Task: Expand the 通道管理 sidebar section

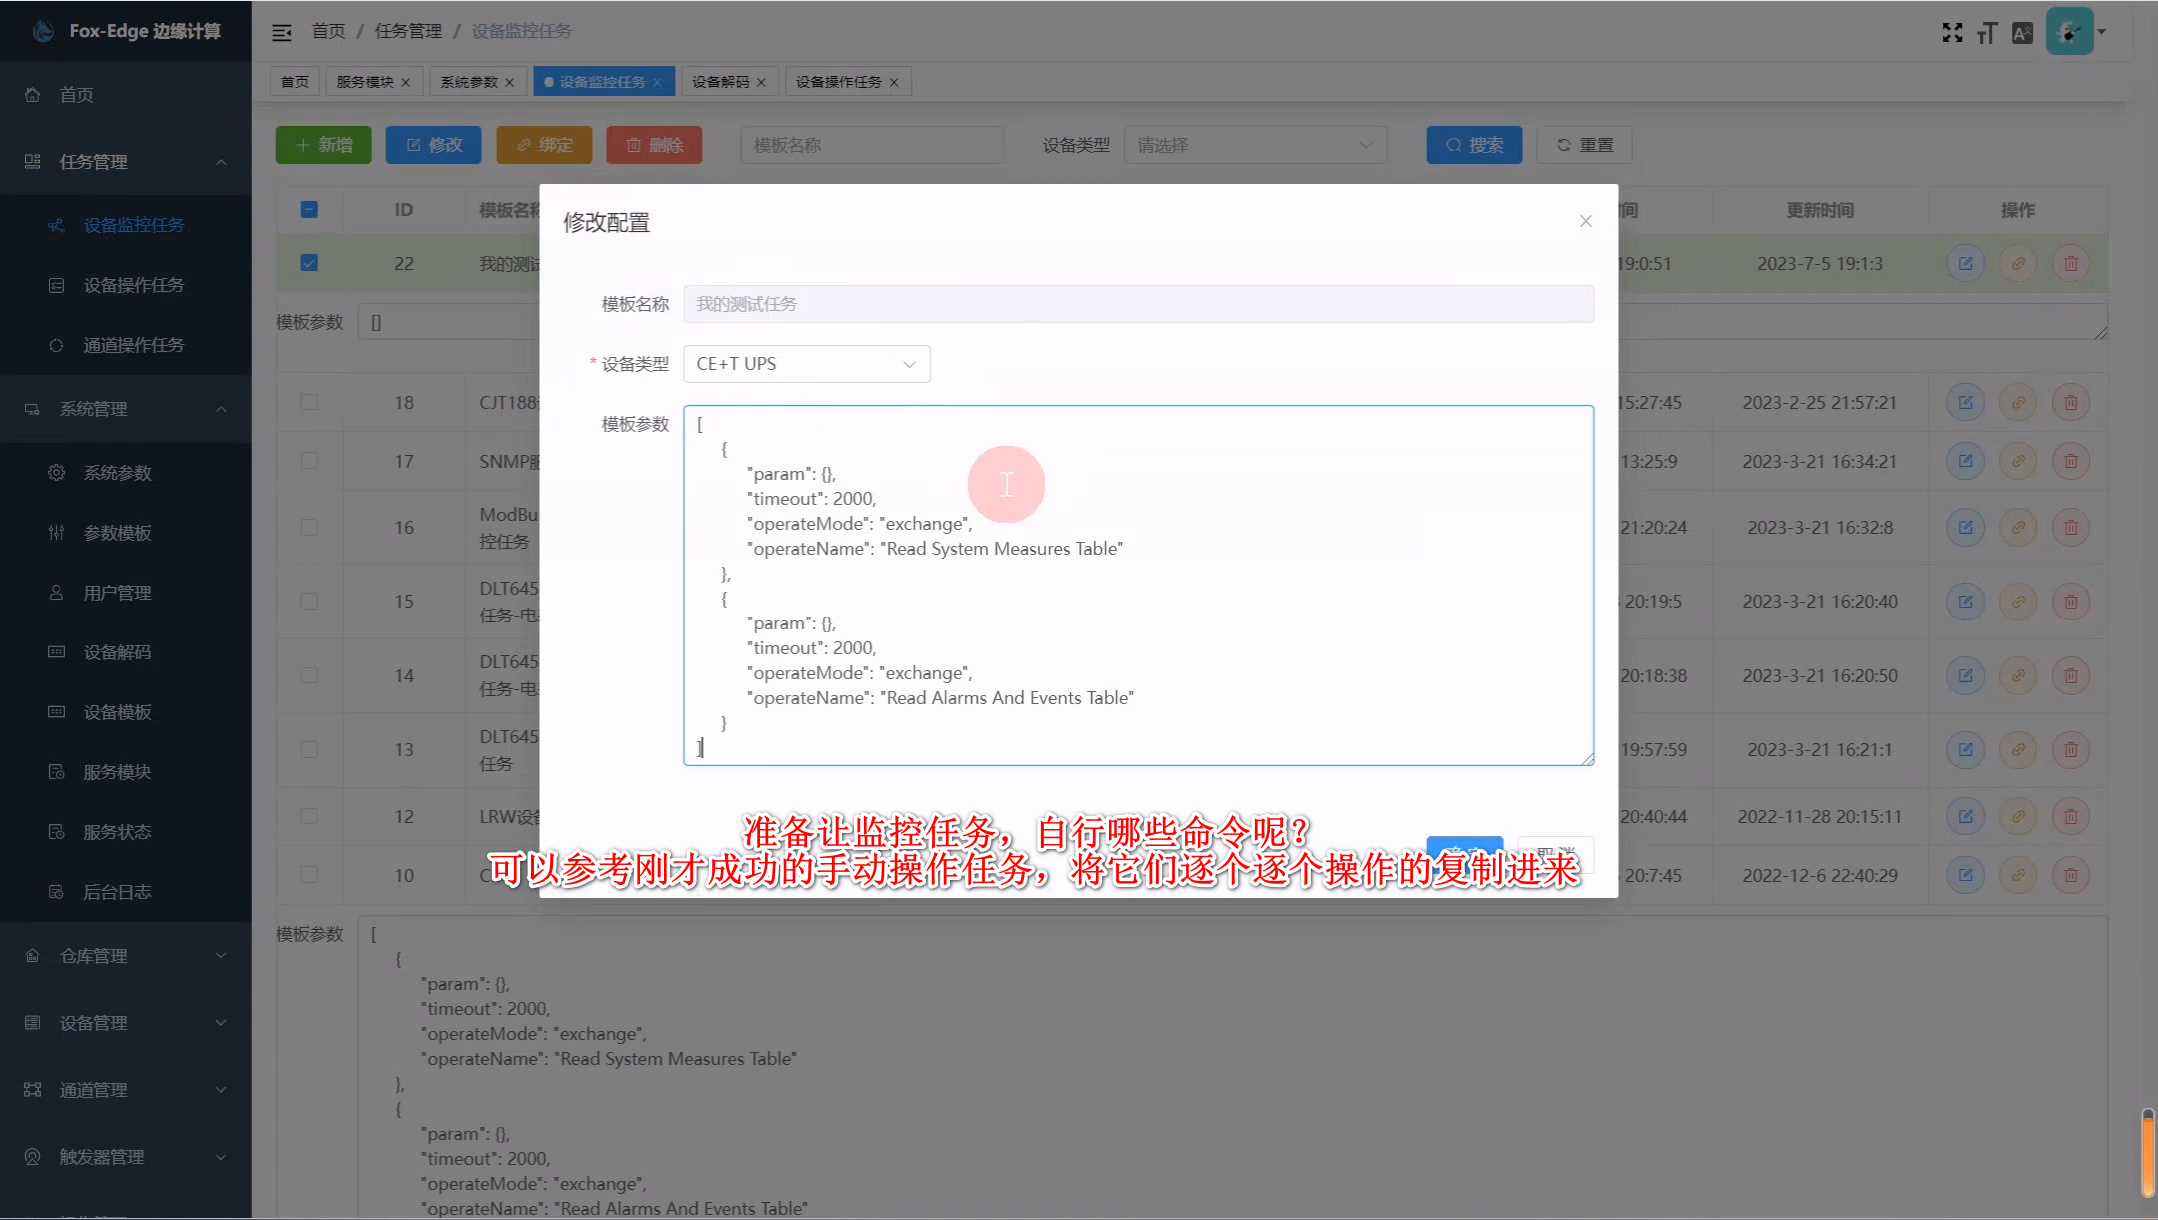Action: 125,1090
